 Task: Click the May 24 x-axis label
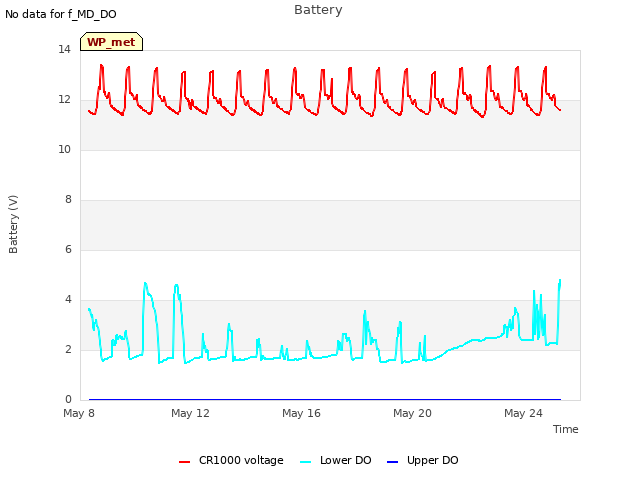tap(523, 413)
